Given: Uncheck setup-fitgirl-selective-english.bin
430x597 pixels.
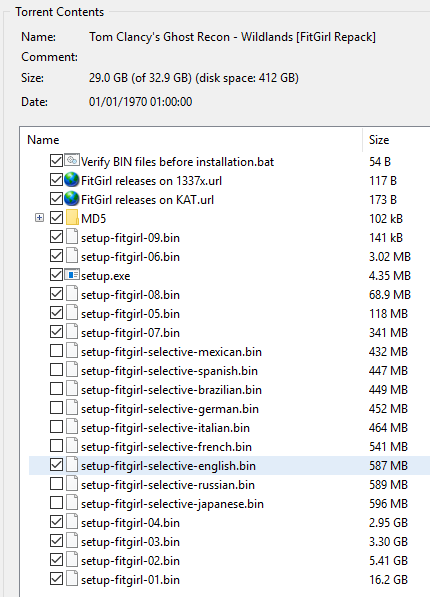Looking at the screenshot, I should point(56,465).
